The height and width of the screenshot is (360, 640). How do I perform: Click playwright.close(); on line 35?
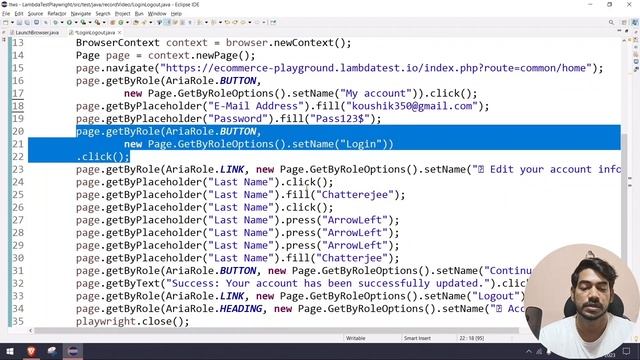133,321
